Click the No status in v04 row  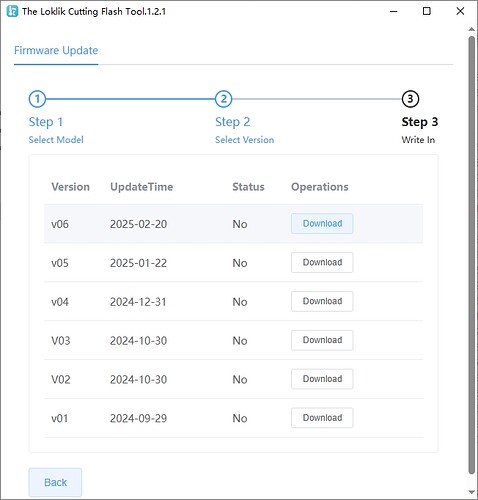pyautogui.click(x=240, y=302)
